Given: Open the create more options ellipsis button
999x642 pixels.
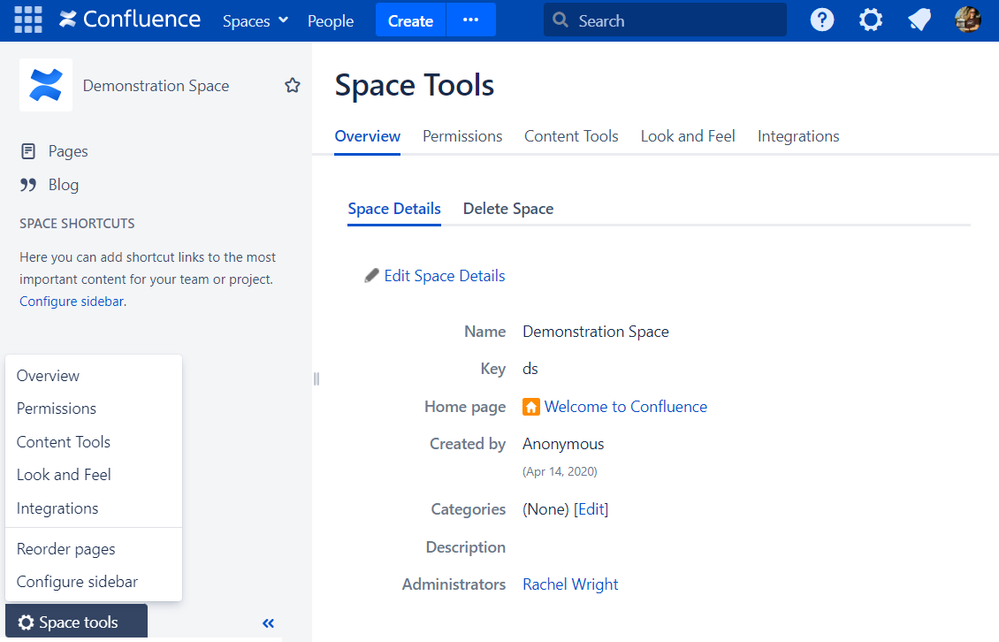Looking at the screenshot, I should tap(471, 20).
